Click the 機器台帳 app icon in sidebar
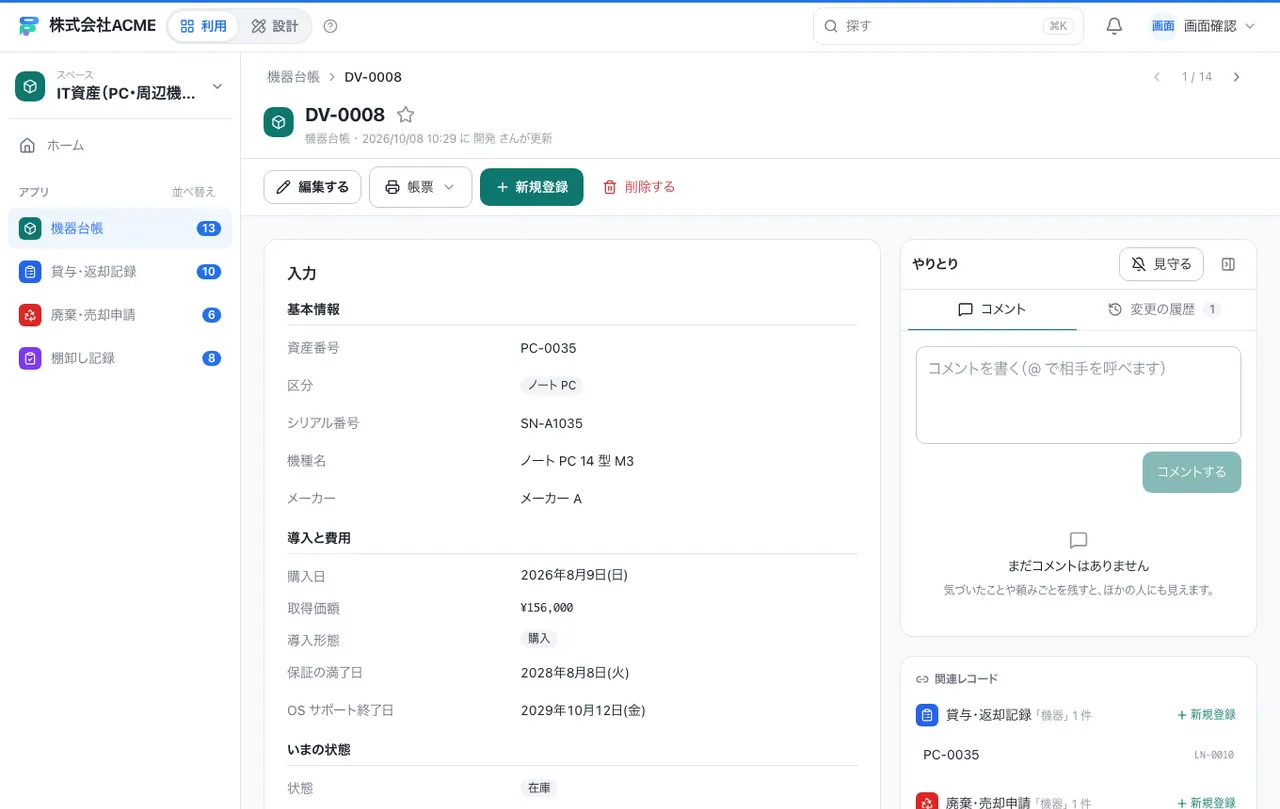Image resolution: width=1280 pixels, height=809 pixels. pos(30,228)
